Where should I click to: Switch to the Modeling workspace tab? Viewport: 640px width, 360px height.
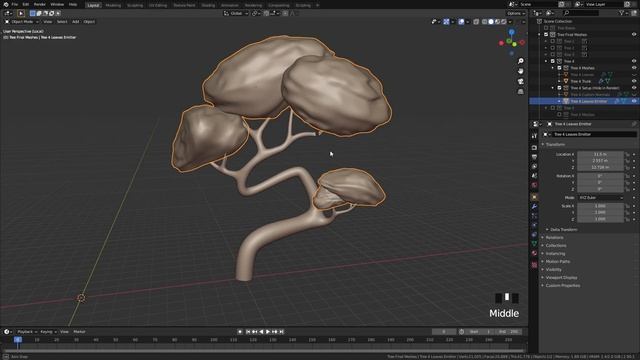tap(113, 5)
